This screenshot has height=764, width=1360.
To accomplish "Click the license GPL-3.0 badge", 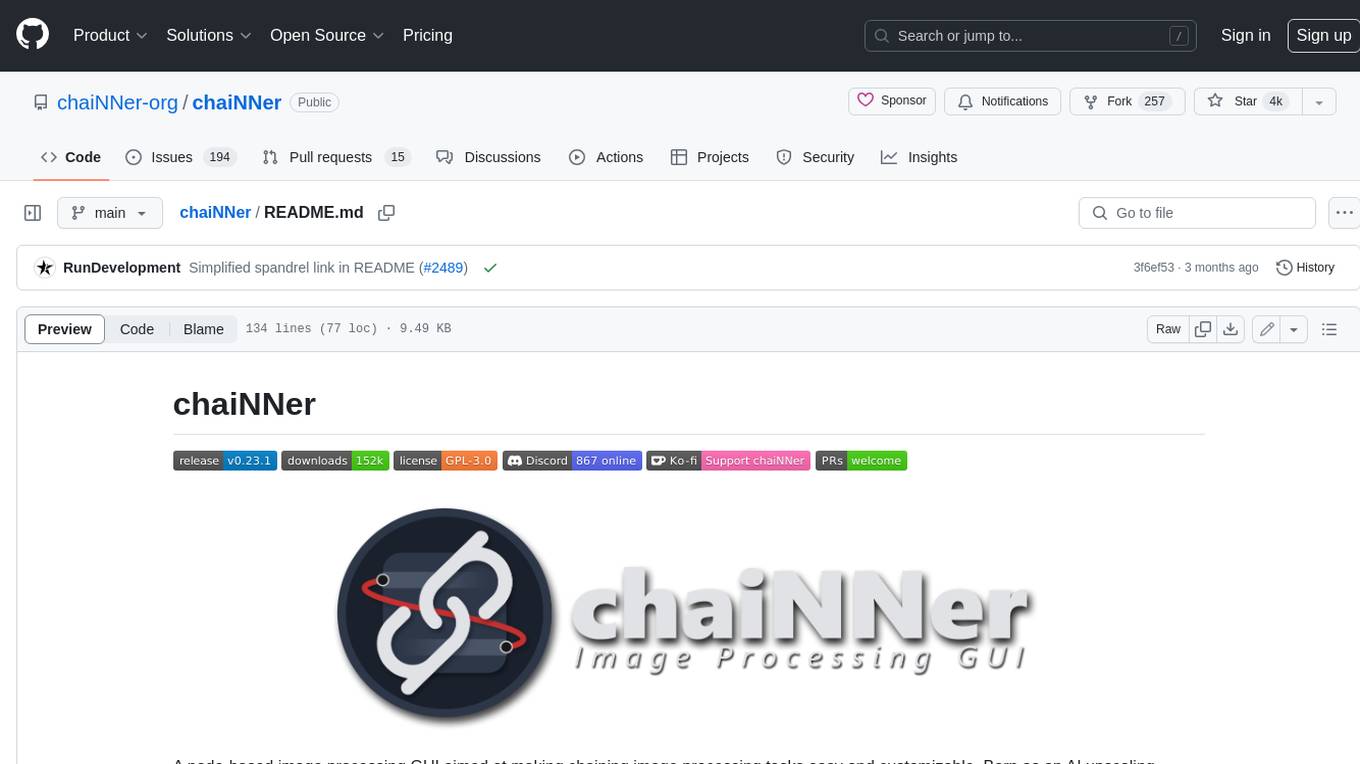I will click(445, 461).
